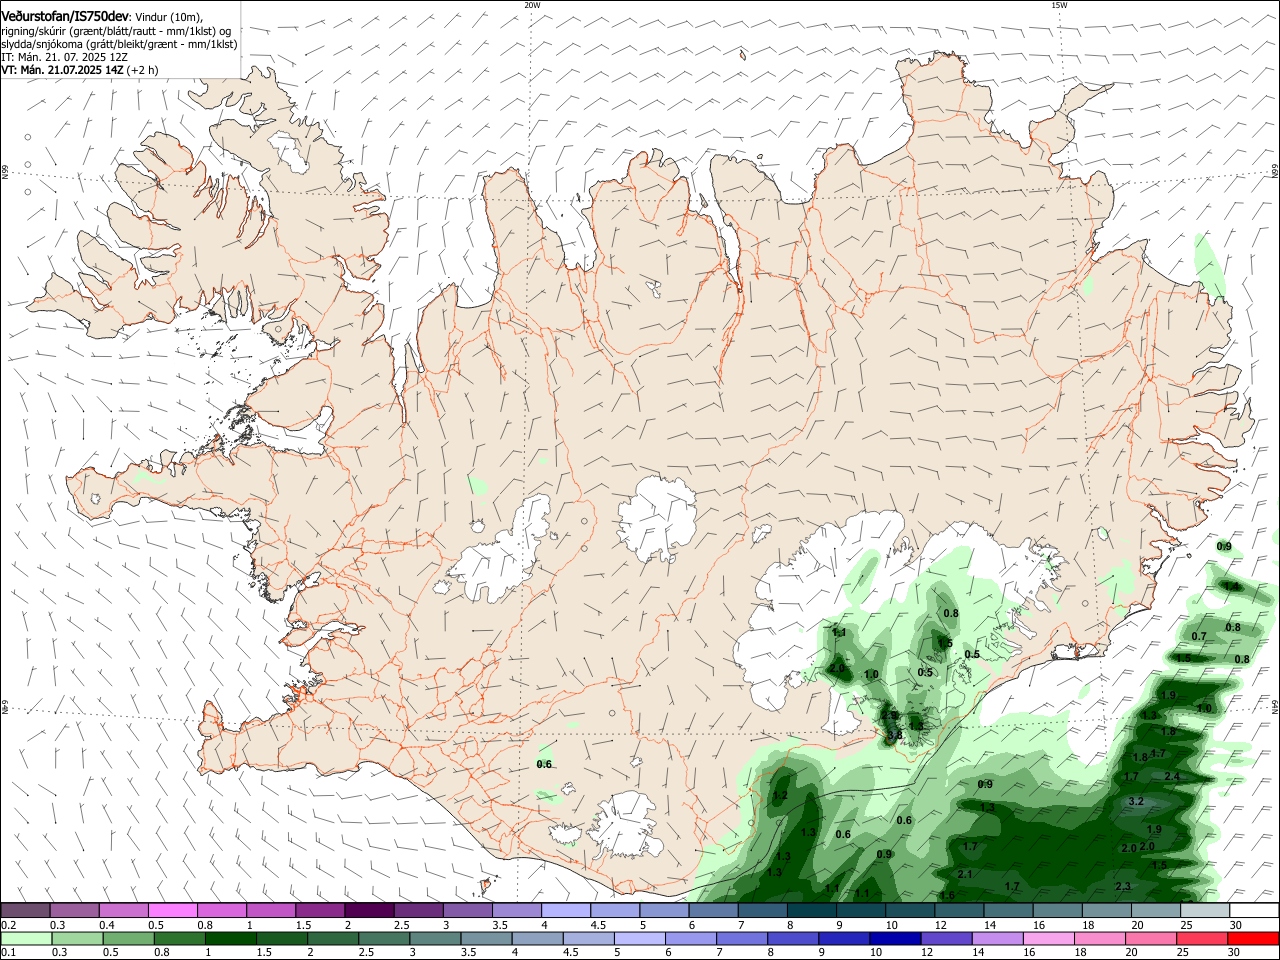Select the 2 rain swatch in green row
Viewport: 1280px width, 960px height.
point(332,939)
